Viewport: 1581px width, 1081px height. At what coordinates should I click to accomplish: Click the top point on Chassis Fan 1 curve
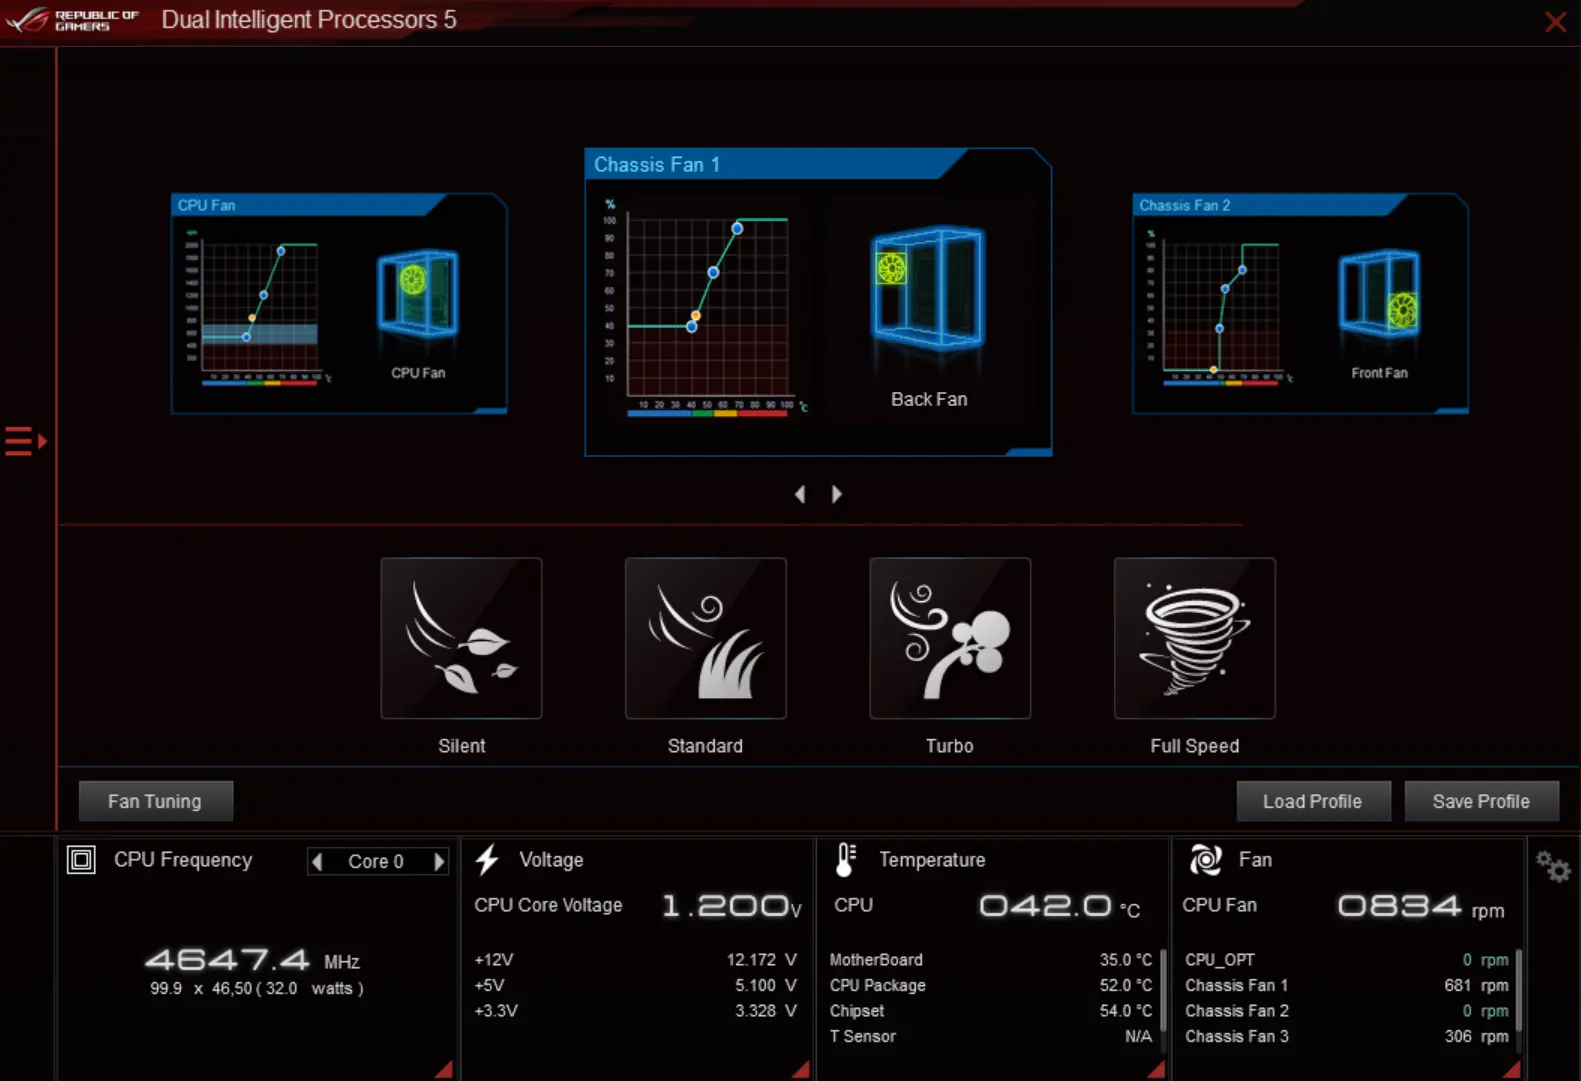tap(737, 229)
